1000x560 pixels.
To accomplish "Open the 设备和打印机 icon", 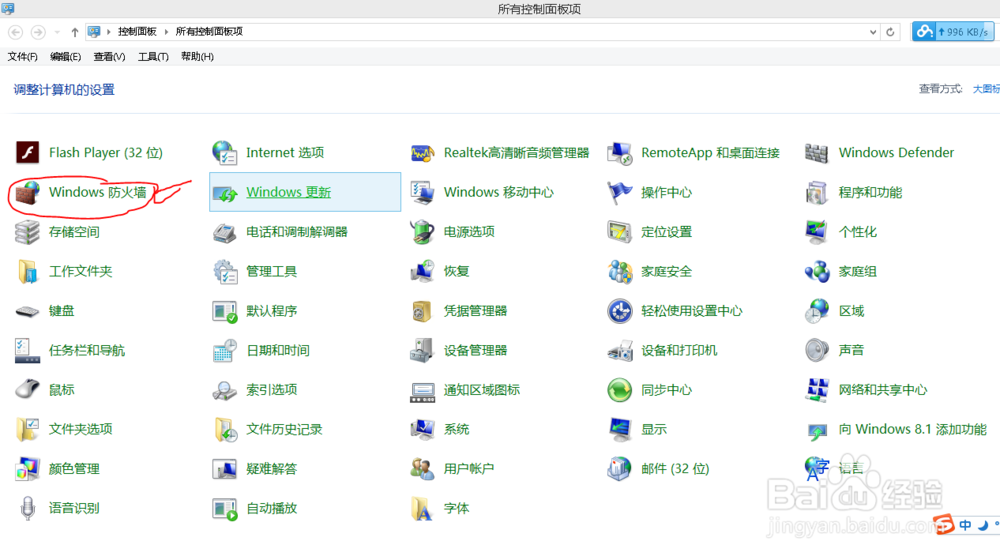I will 619,350.
